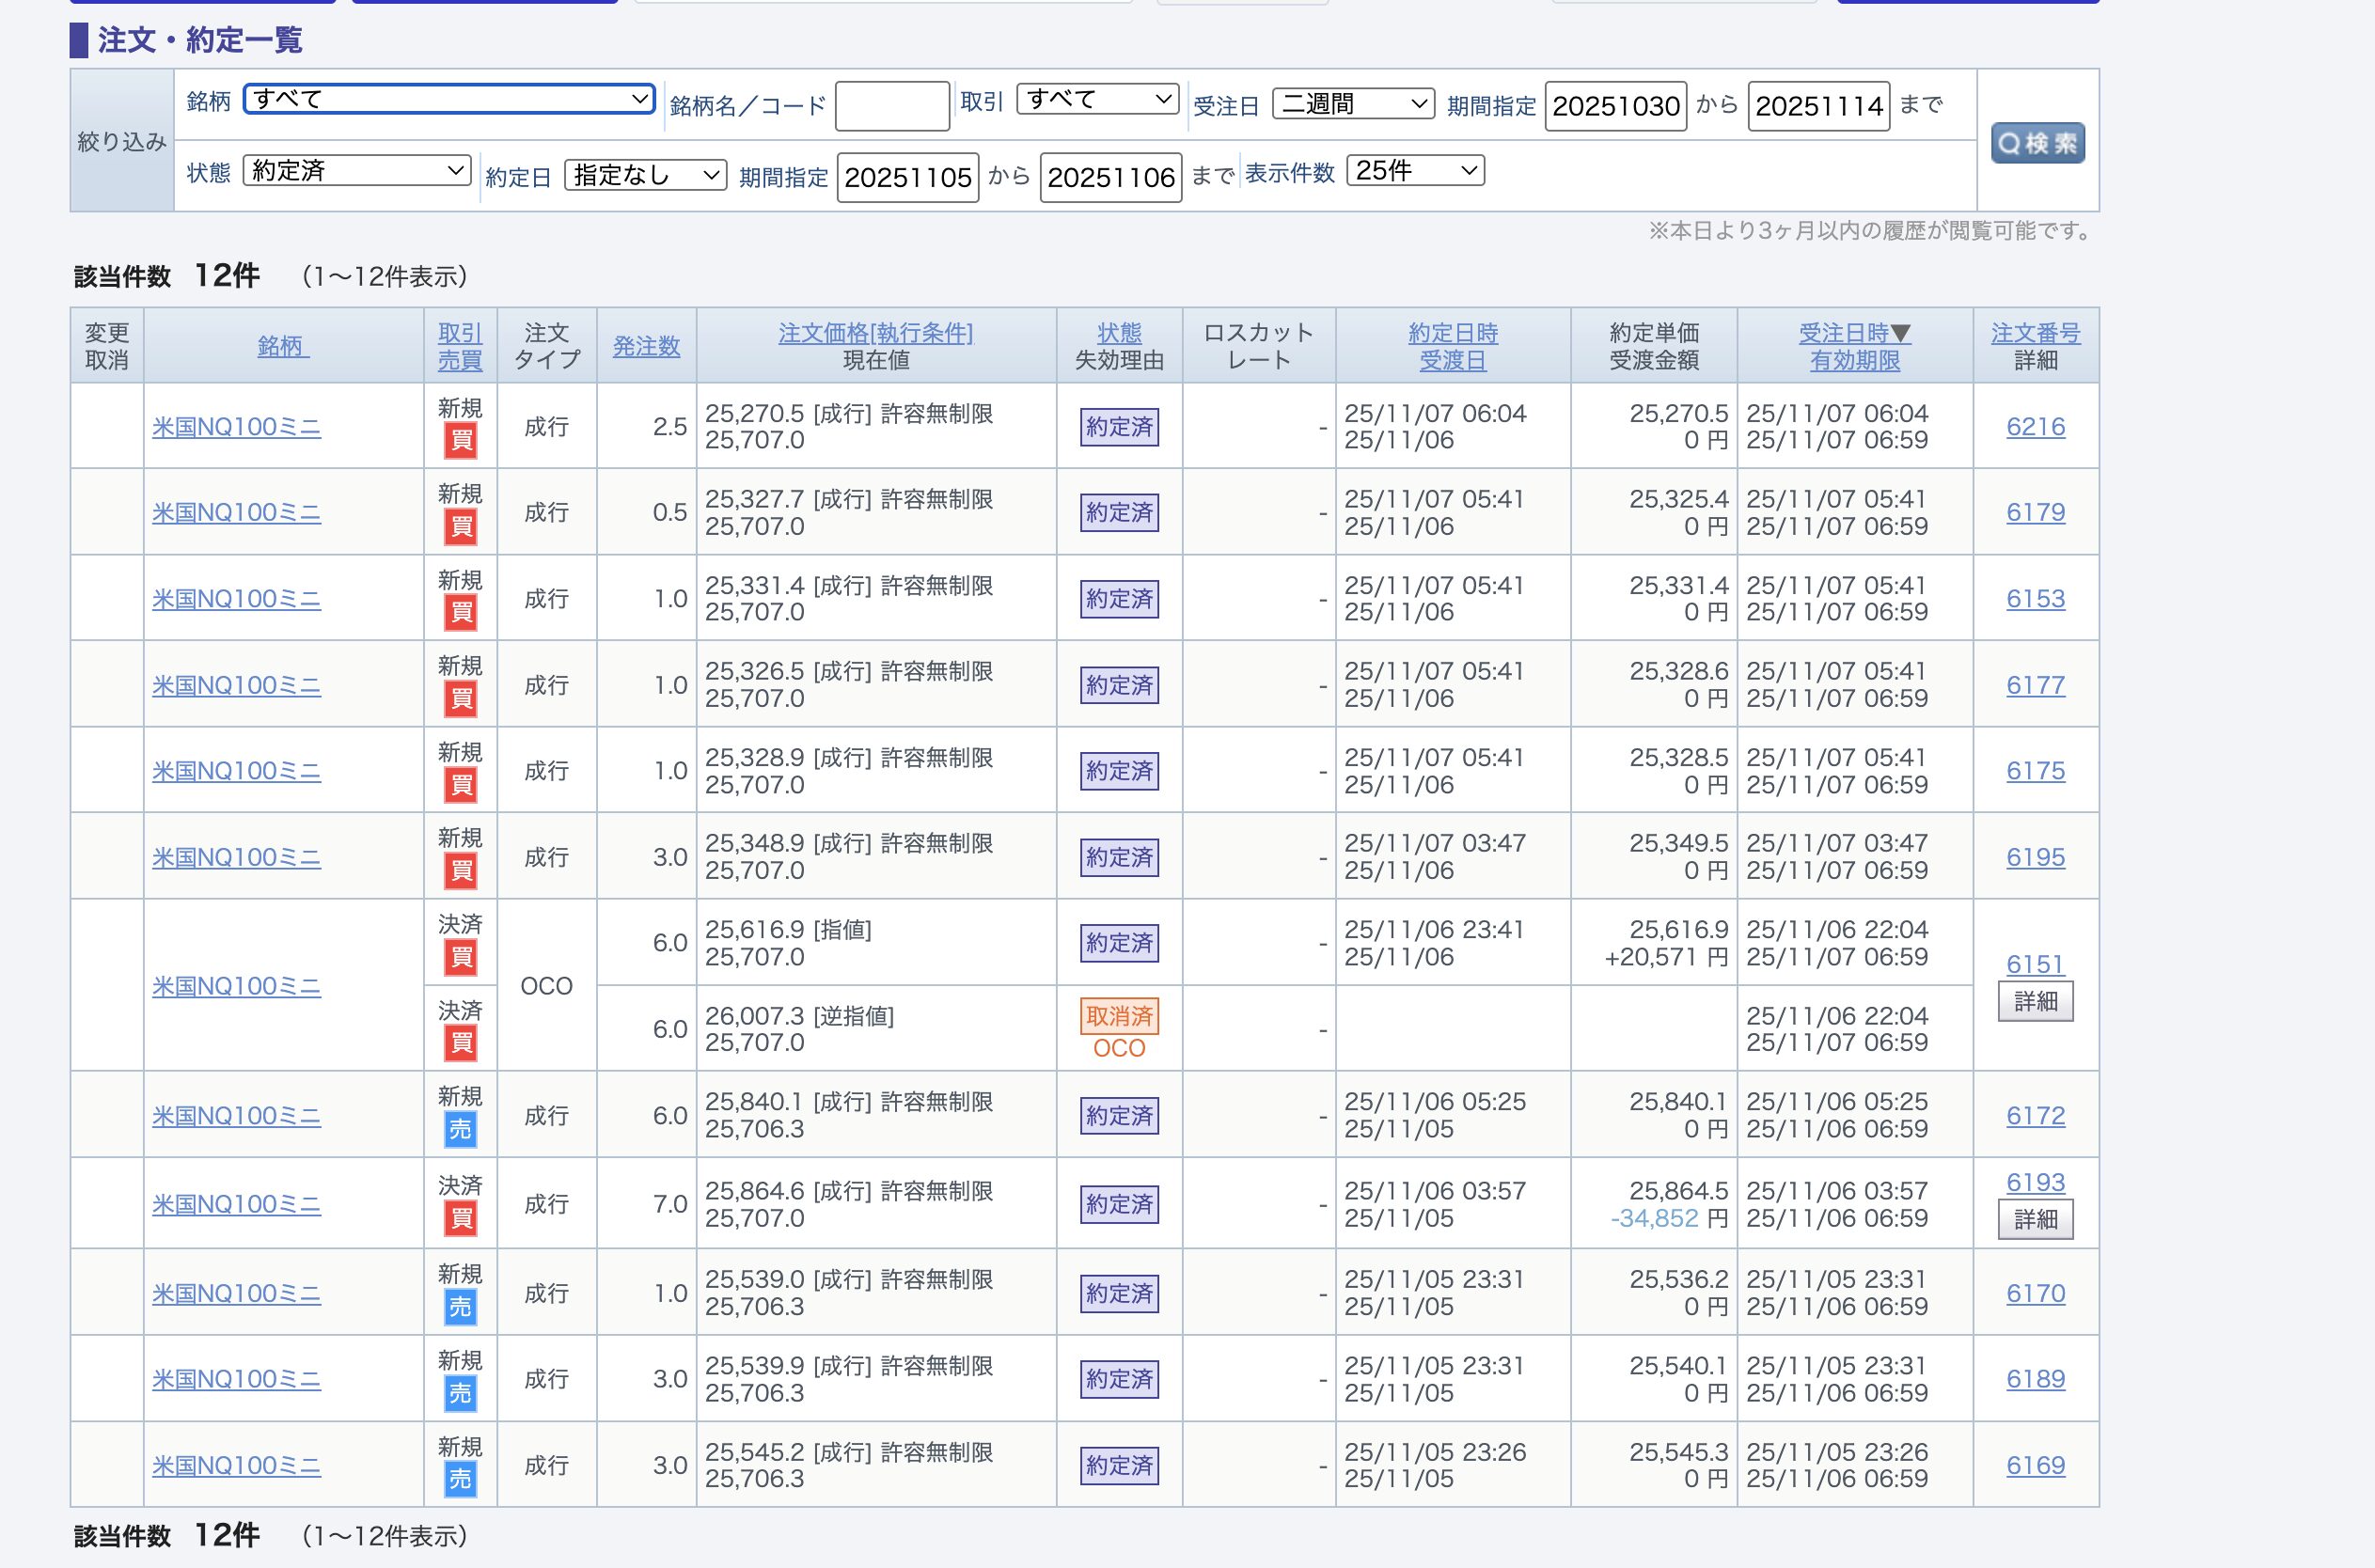The image size is (2375, 1568).
Task: Open the 表示件数 25件 dropdown
Action: [1414, 171]
